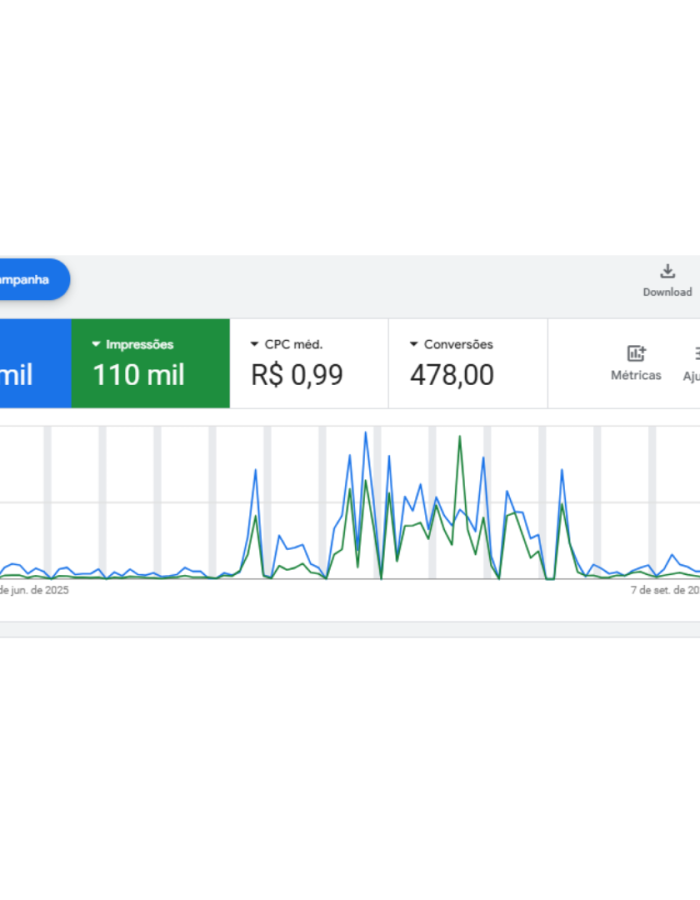
Task: Click the tallest blue peak in chart
Action: click(x=366, y=433)
